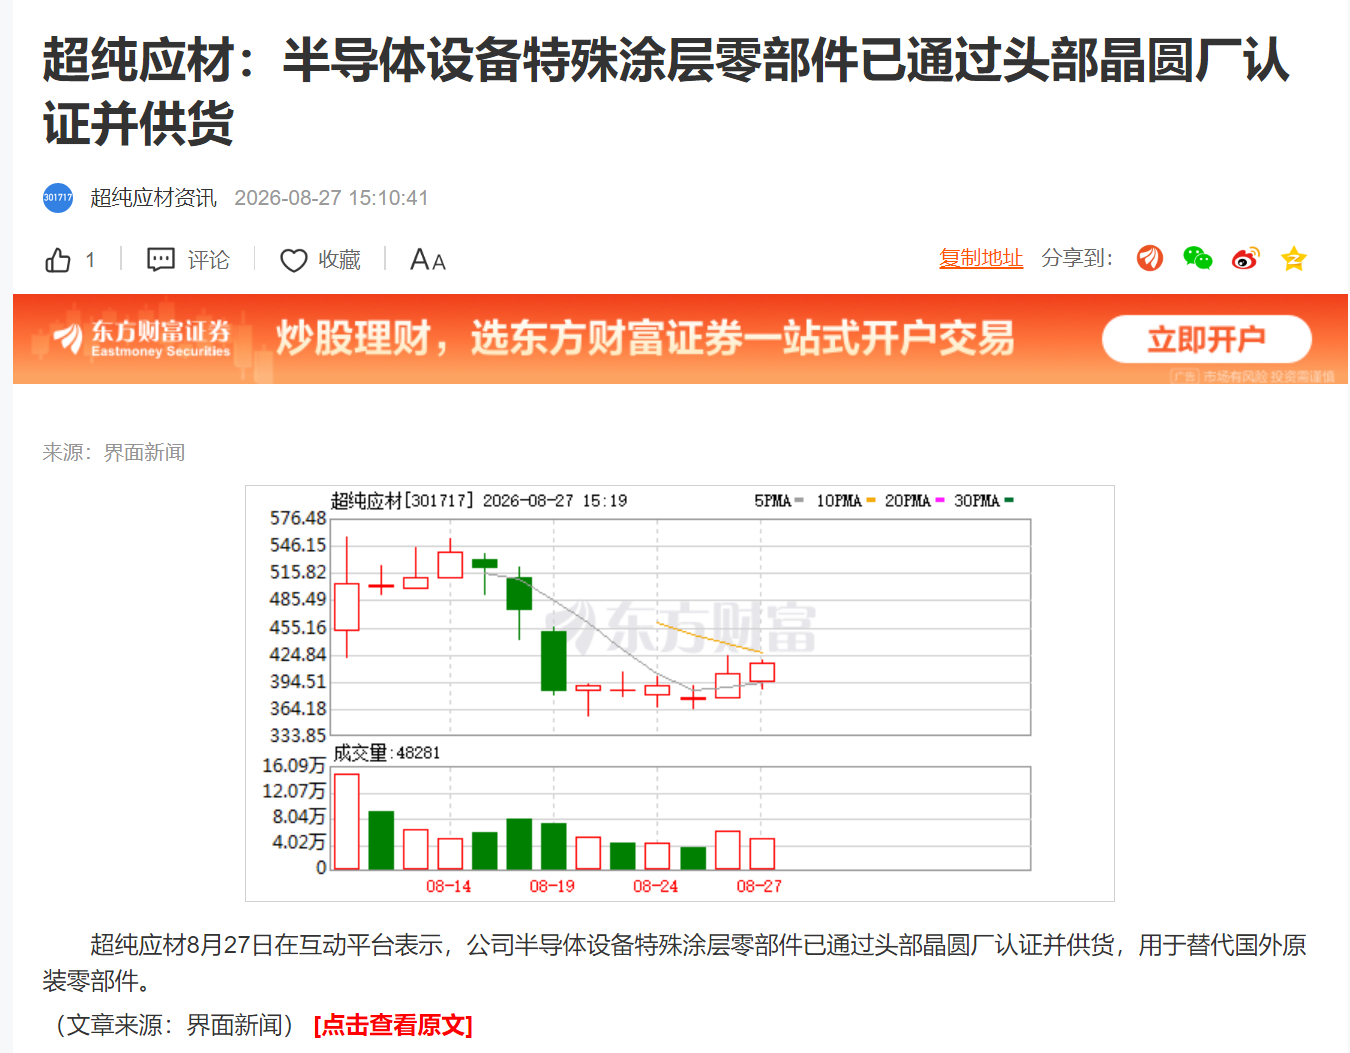Click the 复制地址 copy link
1350x1053 pixels.
coord(981,258)
